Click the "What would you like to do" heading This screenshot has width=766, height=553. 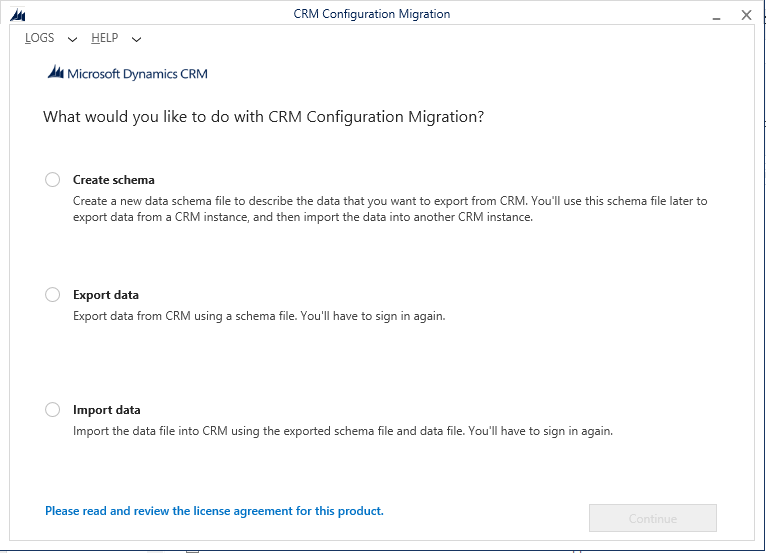(x=264, y=117)
